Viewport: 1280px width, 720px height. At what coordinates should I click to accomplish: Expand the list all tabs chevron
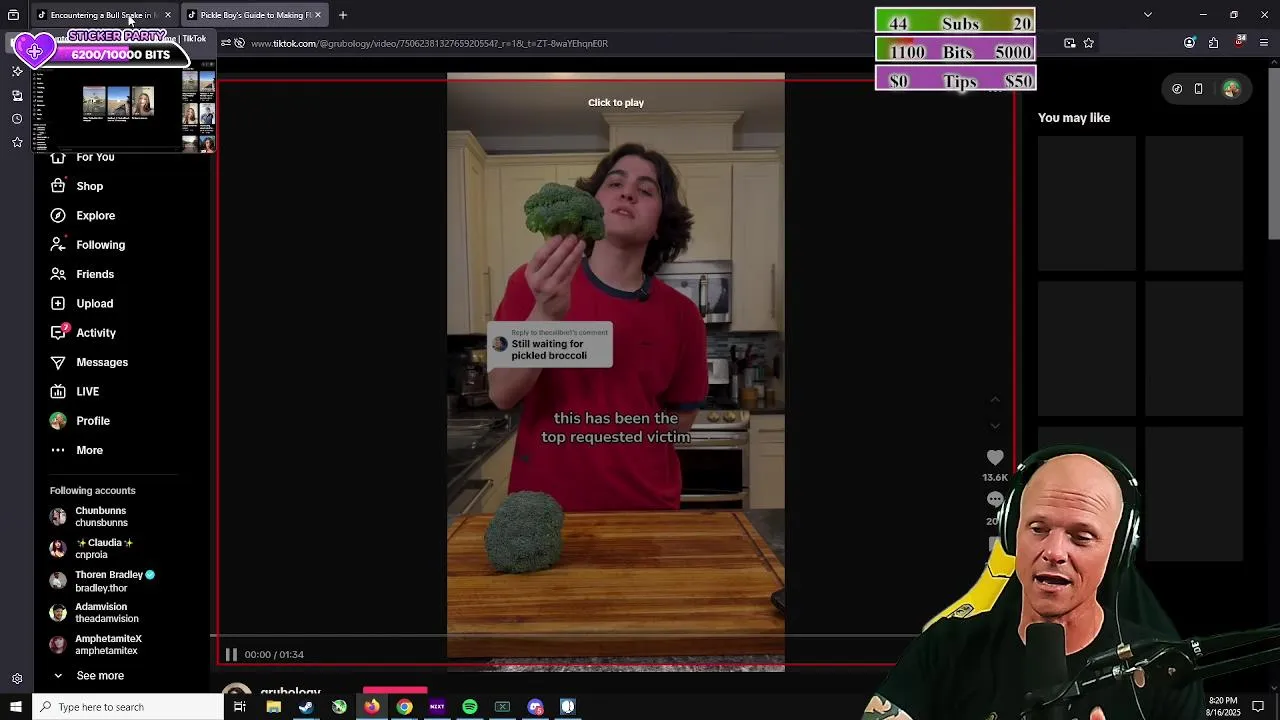tap(1148, 15)
